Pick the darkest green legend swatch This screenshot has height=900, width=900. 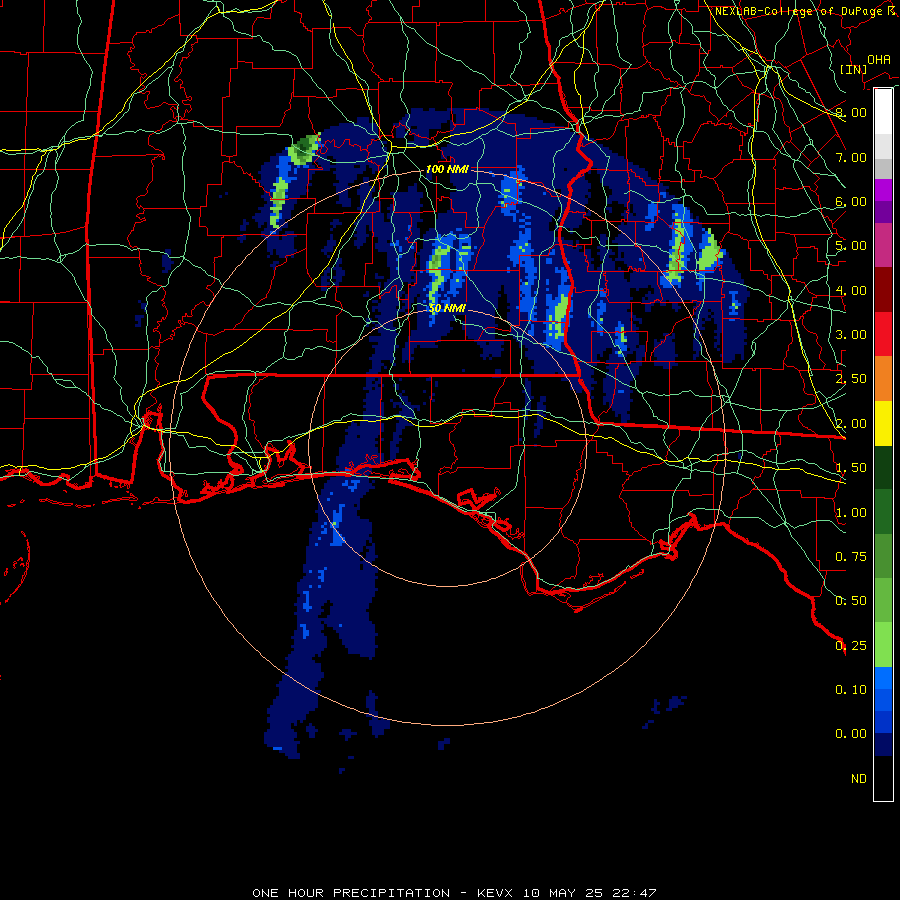(883, 467)
